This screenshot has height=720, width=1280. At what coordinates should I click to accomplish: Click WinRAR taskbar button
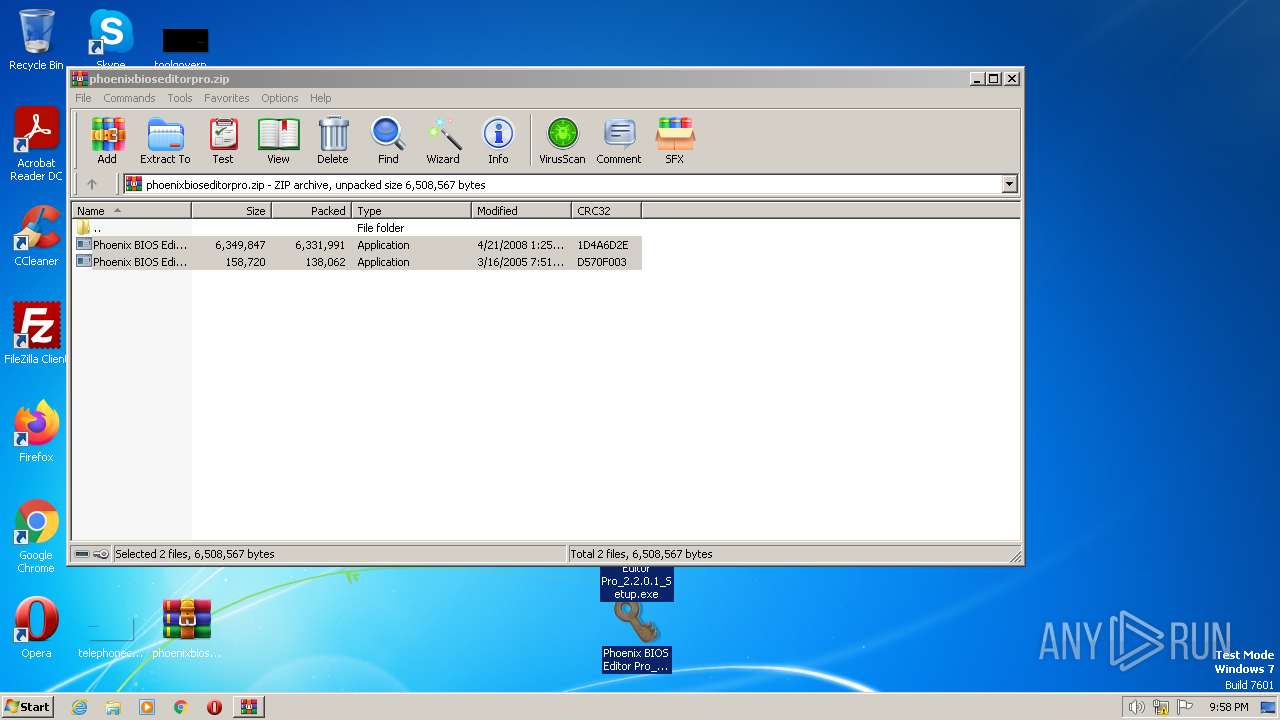coord(248,707)
